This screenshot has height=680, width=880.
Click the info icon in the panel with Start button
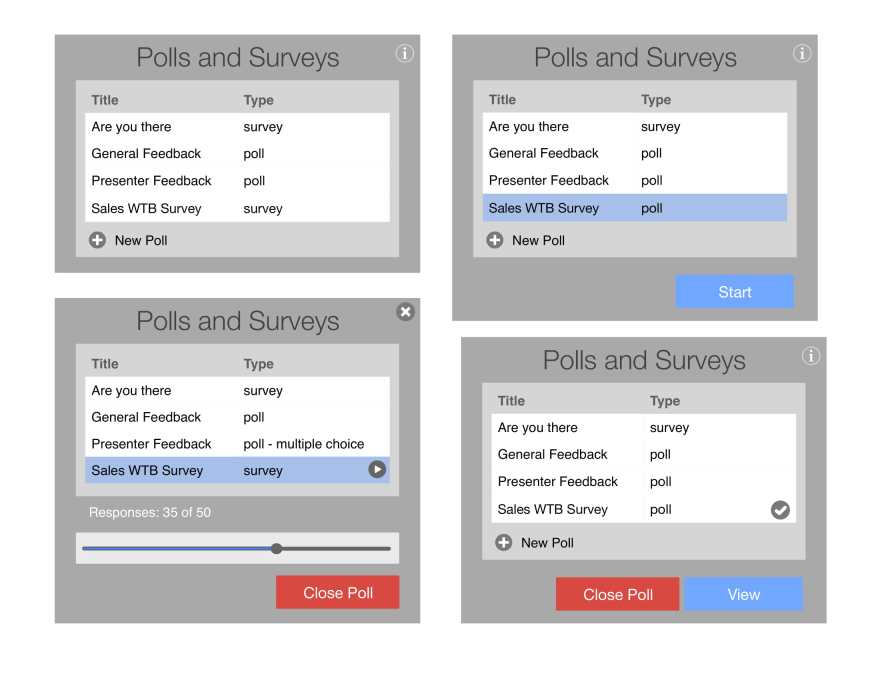pos(802,53)
